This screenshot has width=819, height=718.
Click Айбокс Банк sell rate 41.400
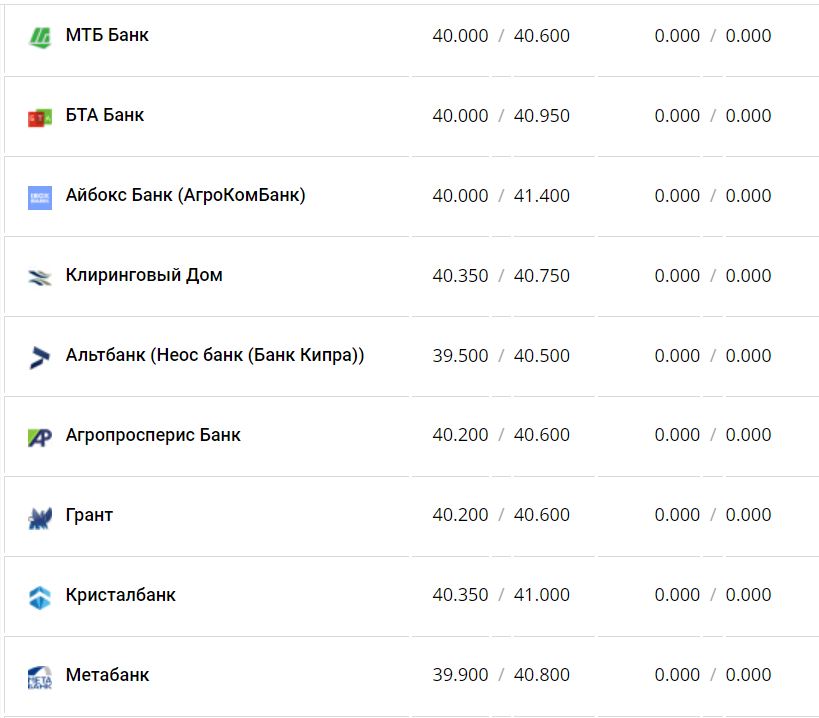pos(542,196)
